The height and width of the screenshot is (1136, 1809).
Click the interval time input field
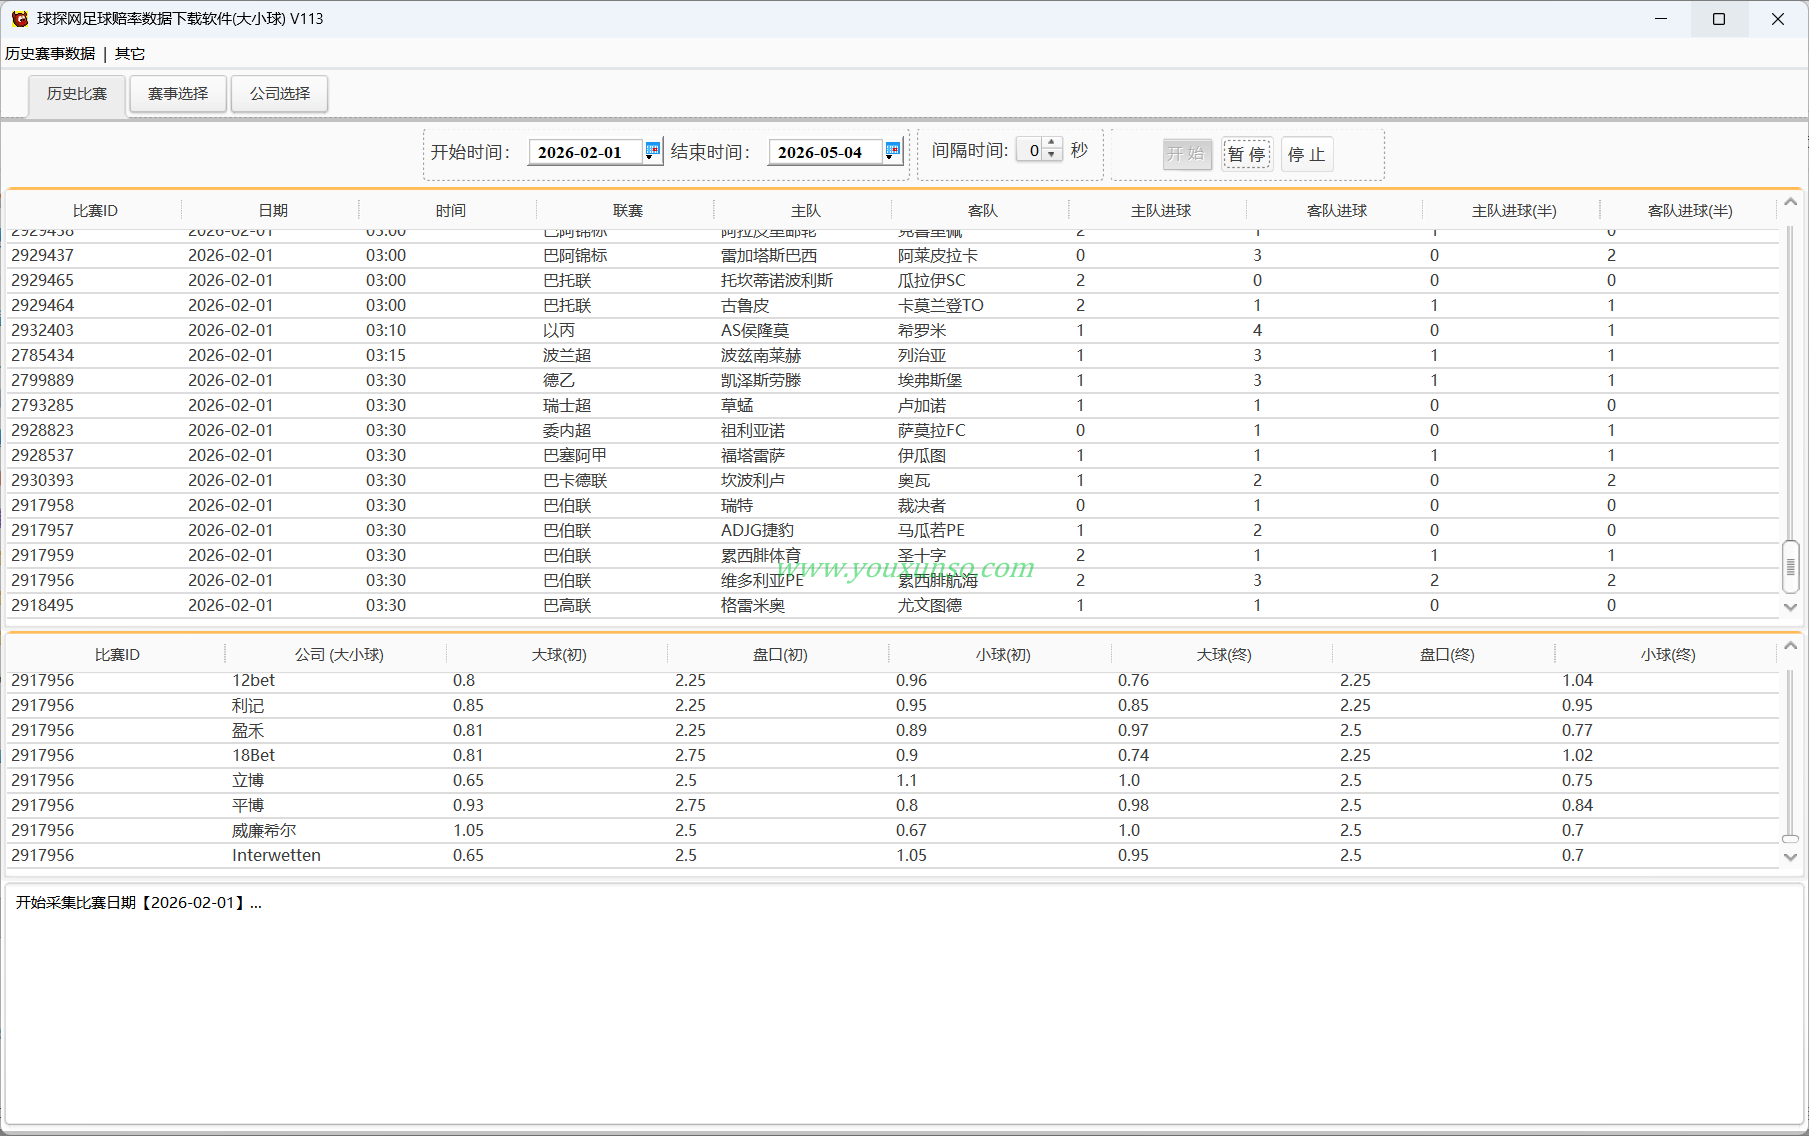[x=1029, y=150]
